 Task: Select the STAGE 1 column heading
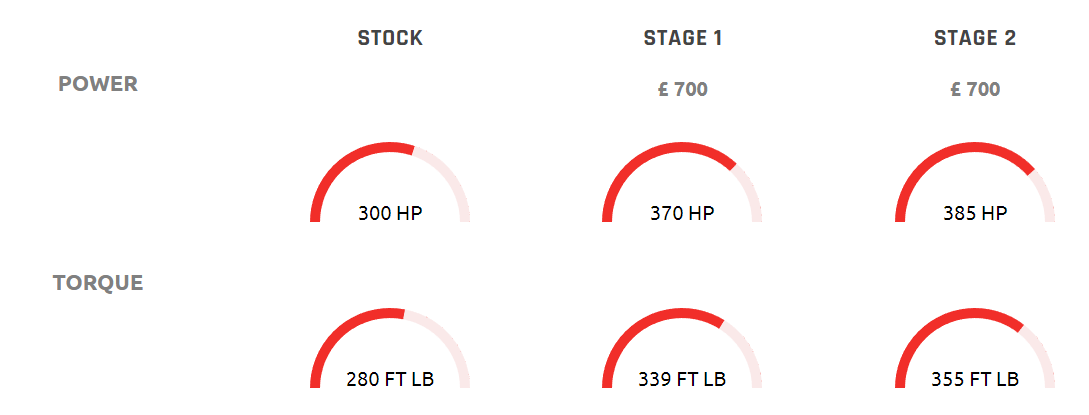[683, 38]
